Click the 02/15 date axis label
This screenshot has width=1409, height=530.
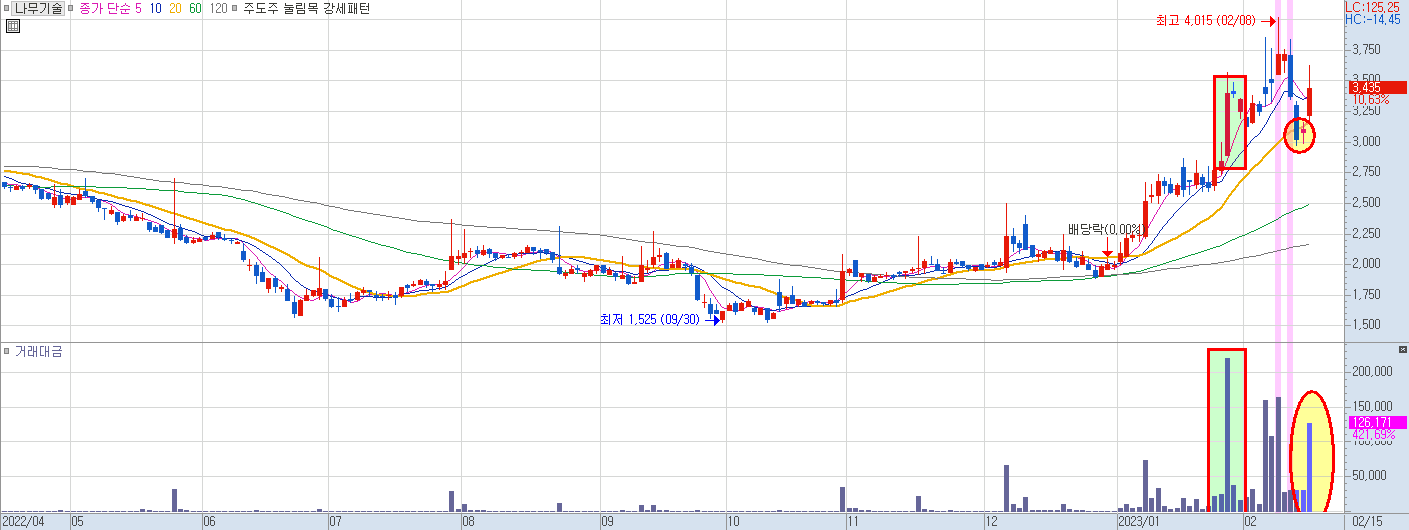tap(1368, 522)
